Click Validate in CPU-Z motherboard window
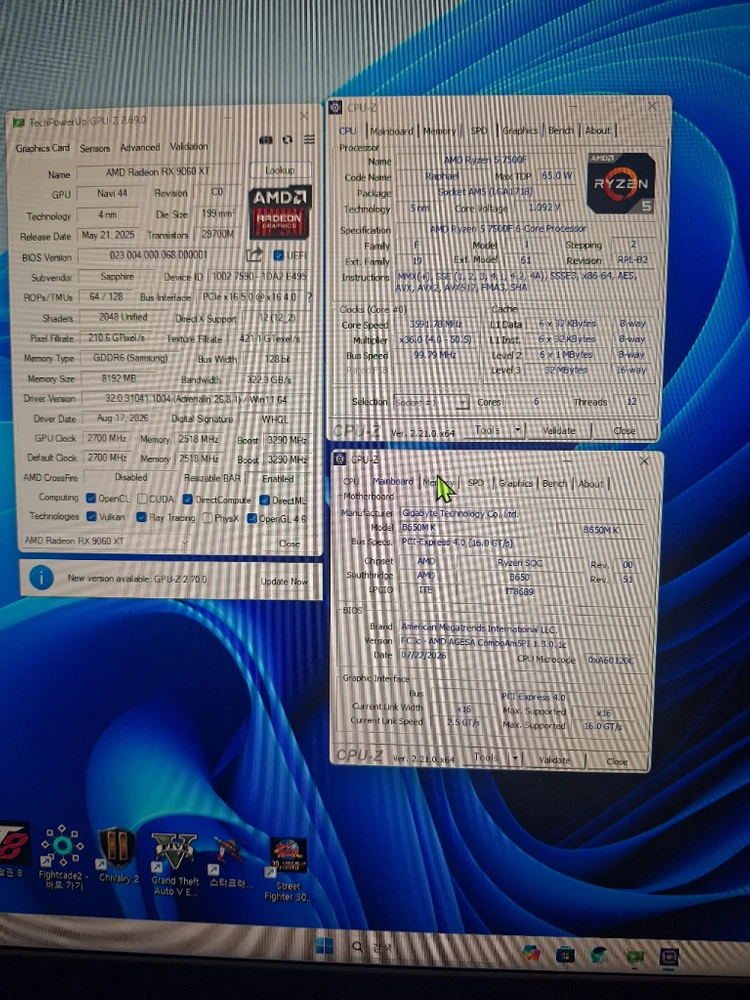Image resolution: width=750 pixels, height=1000 pixels. tap(555, 760)
